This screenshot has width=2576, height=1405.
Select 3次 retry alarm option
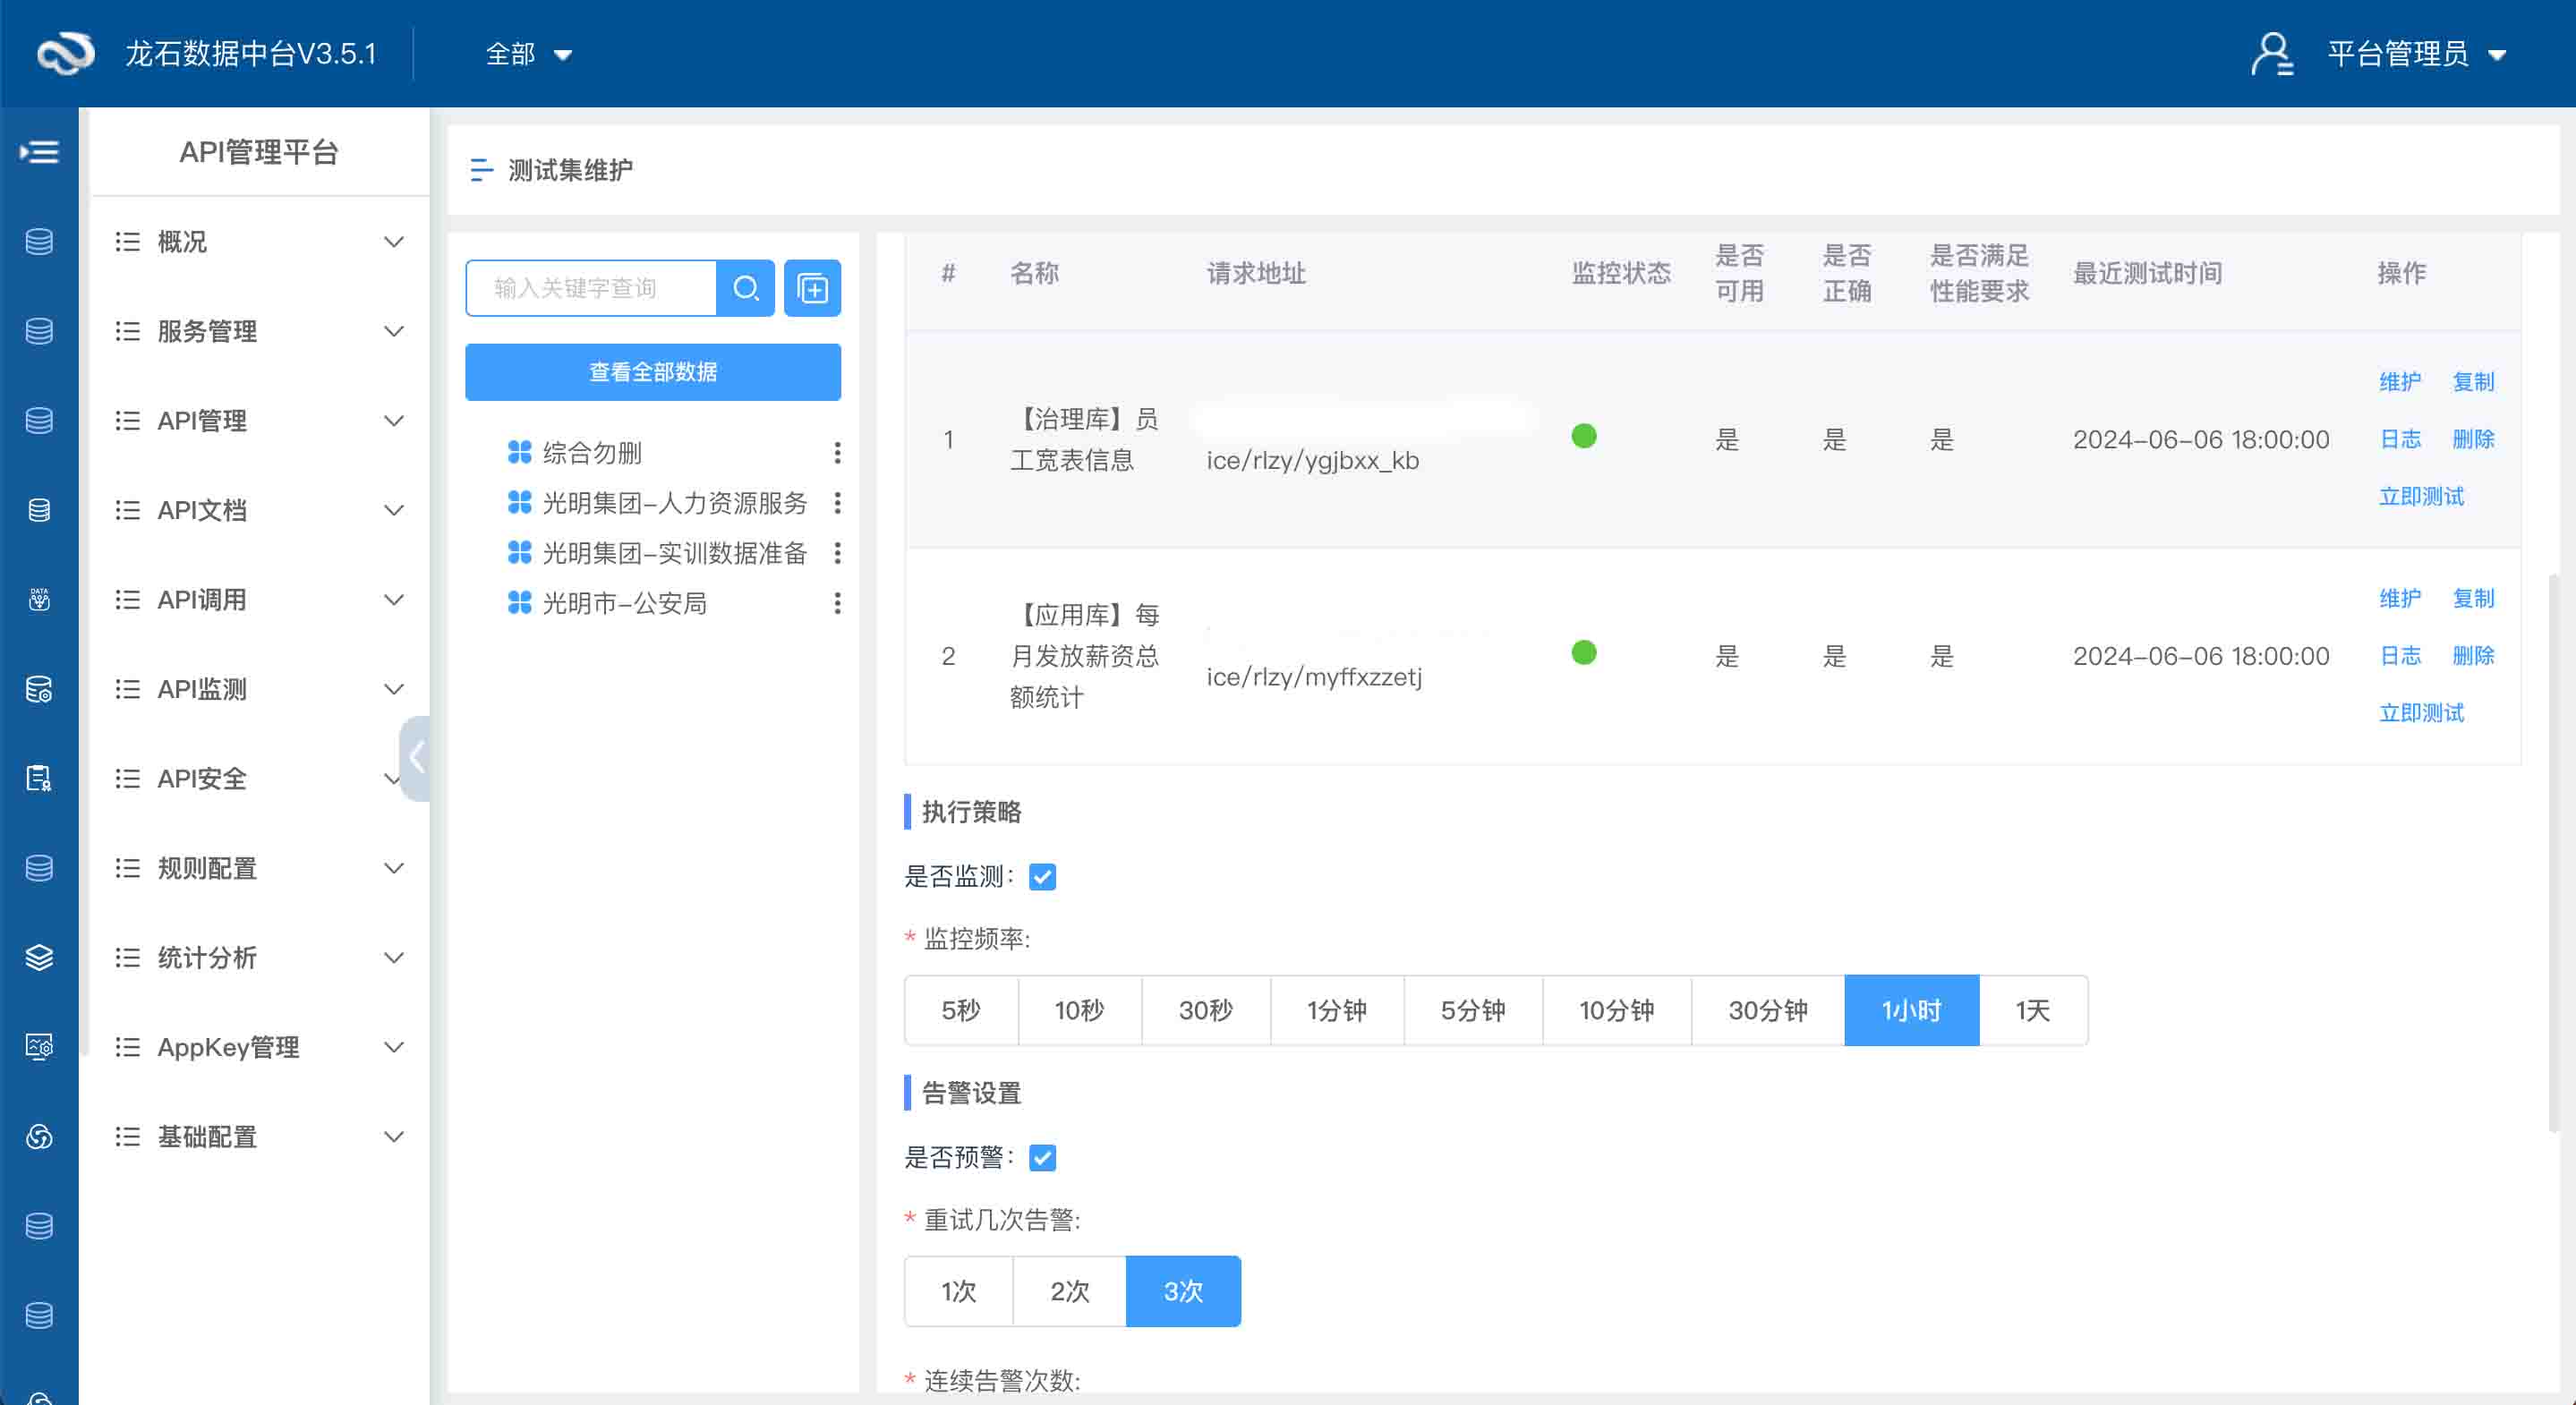1183,1291
